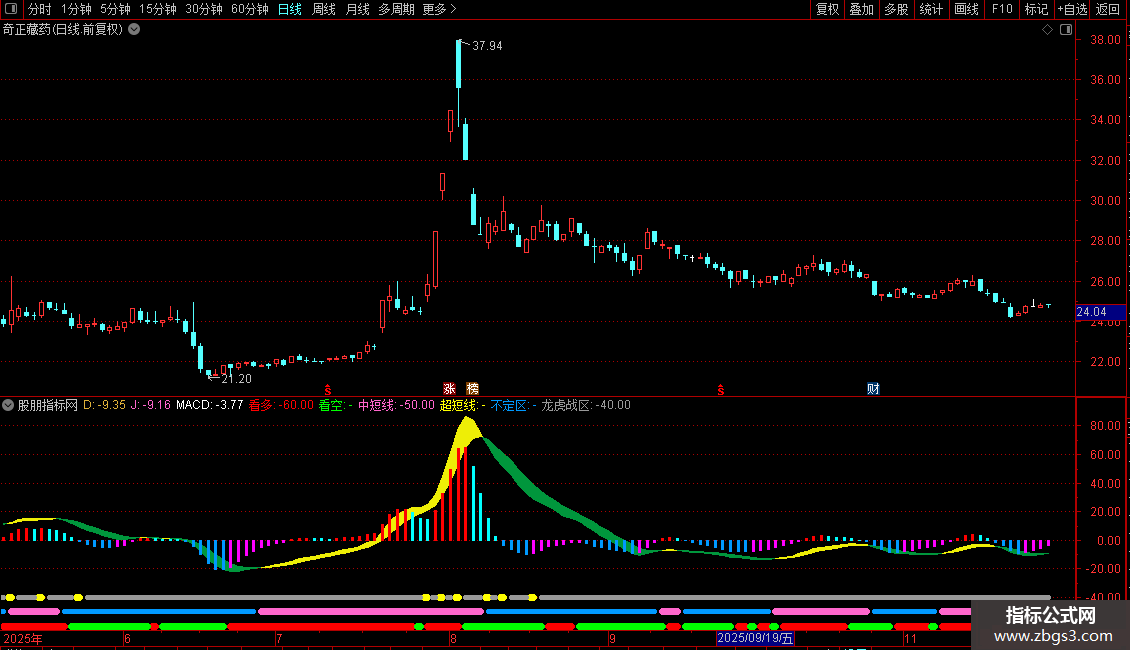This screenshot has width=1130, height=650.
Task: Open the stock name dropdown circle arrow
Action: tap(134, 29)
